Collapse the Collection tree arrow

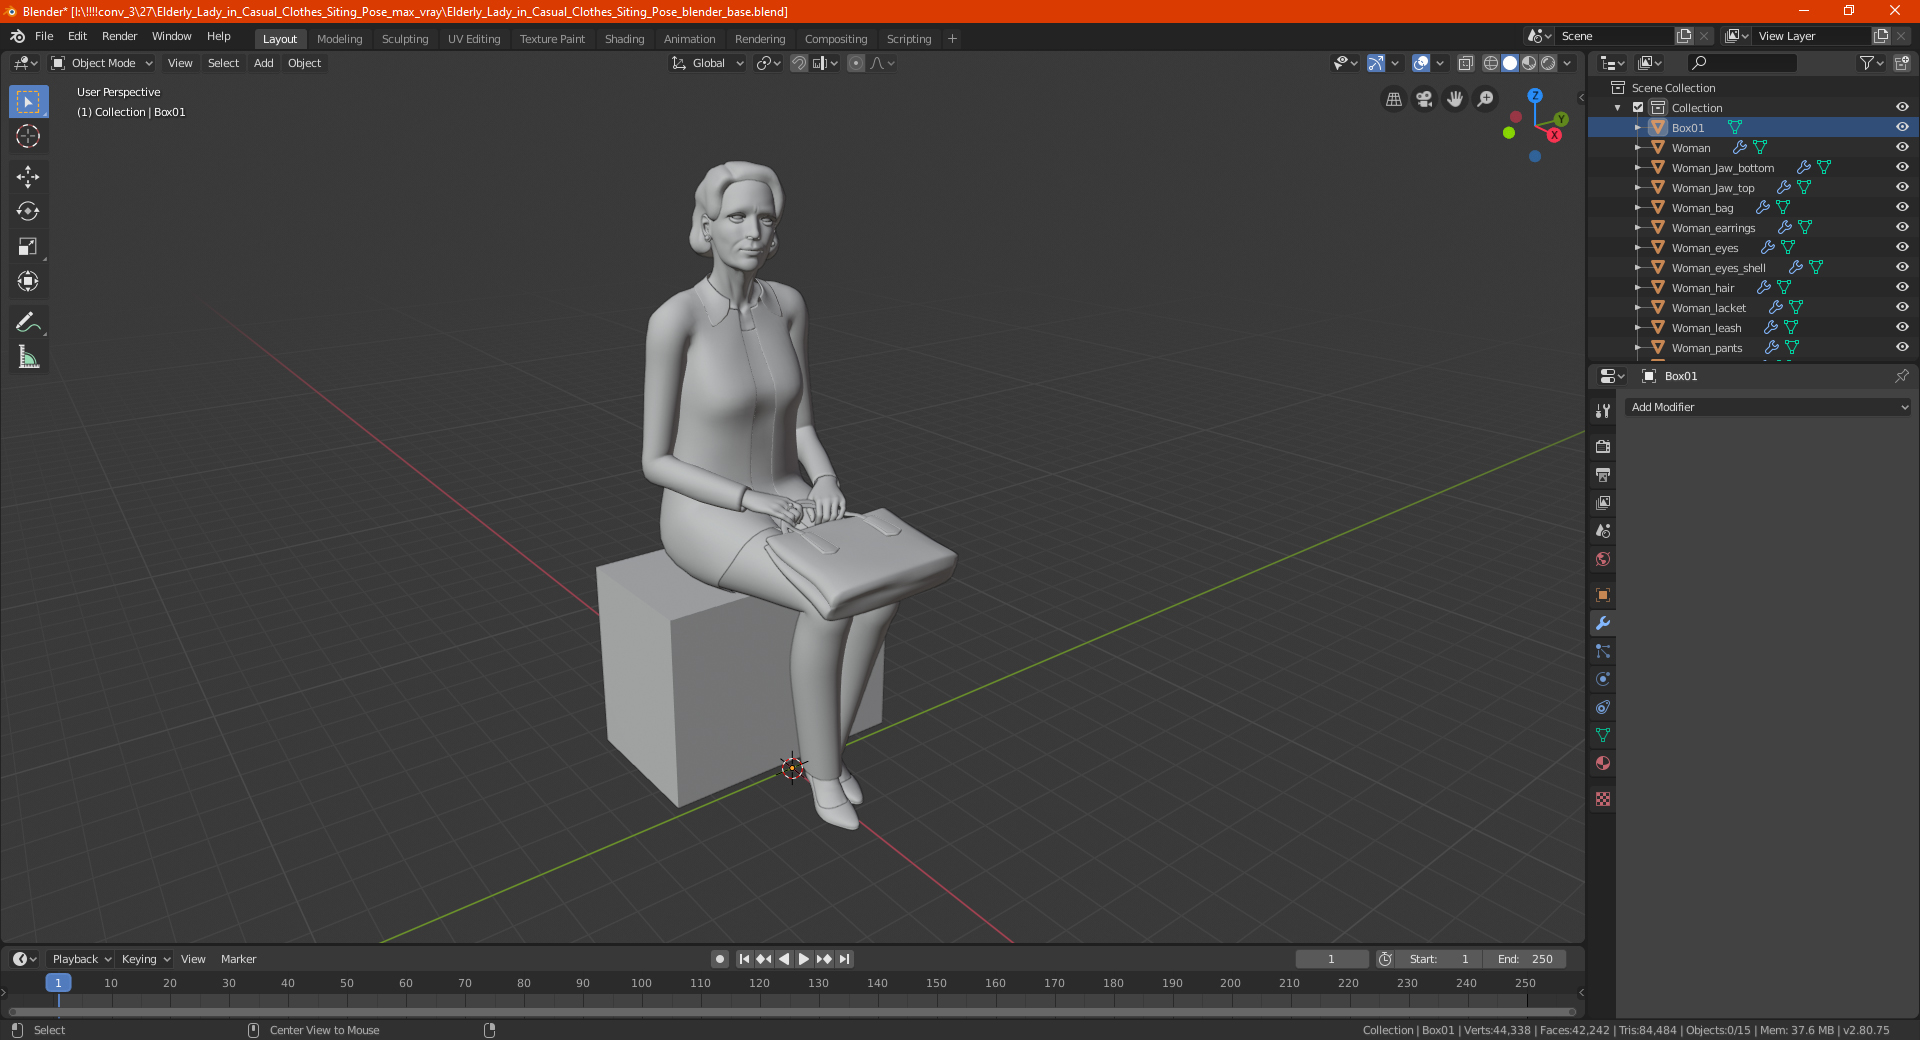tap(1618, 108)
